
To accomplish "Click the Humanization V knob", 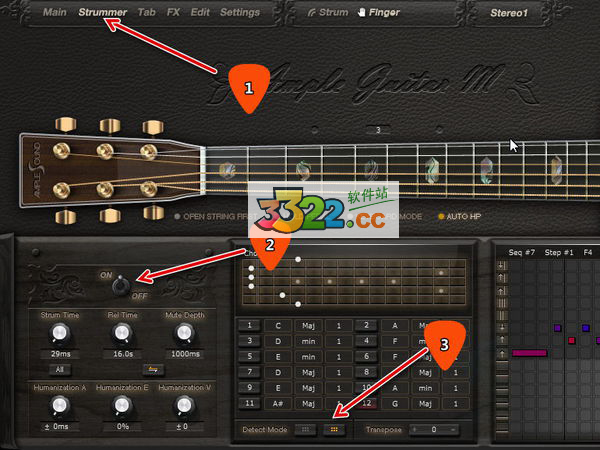I will 184,406.
